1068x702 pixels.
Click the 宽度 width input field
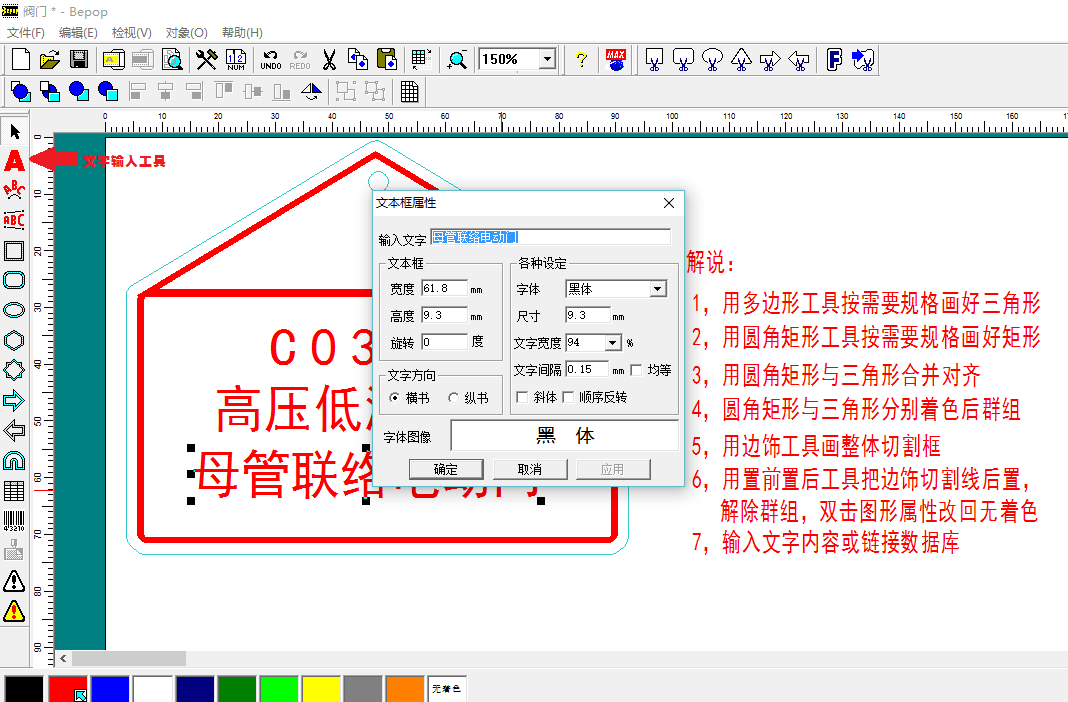click(444, 289)
